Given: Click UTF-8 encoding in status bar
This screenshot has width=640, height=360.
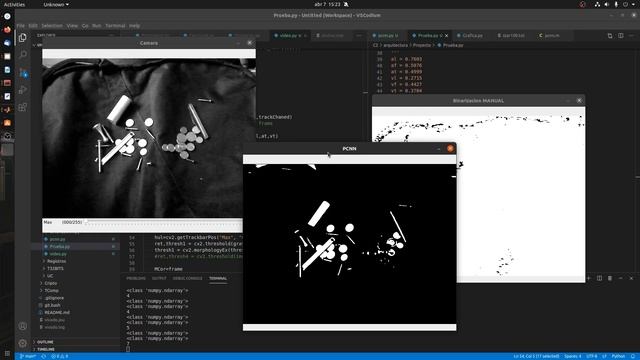Looking at the screenshot, I should (591, 356).
